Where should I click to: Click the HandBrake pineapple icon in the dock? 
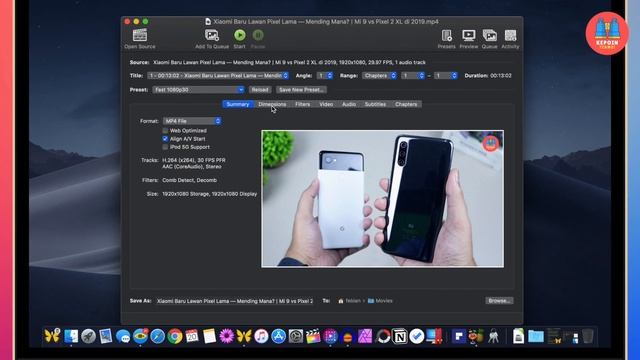[x=476, y=336]
